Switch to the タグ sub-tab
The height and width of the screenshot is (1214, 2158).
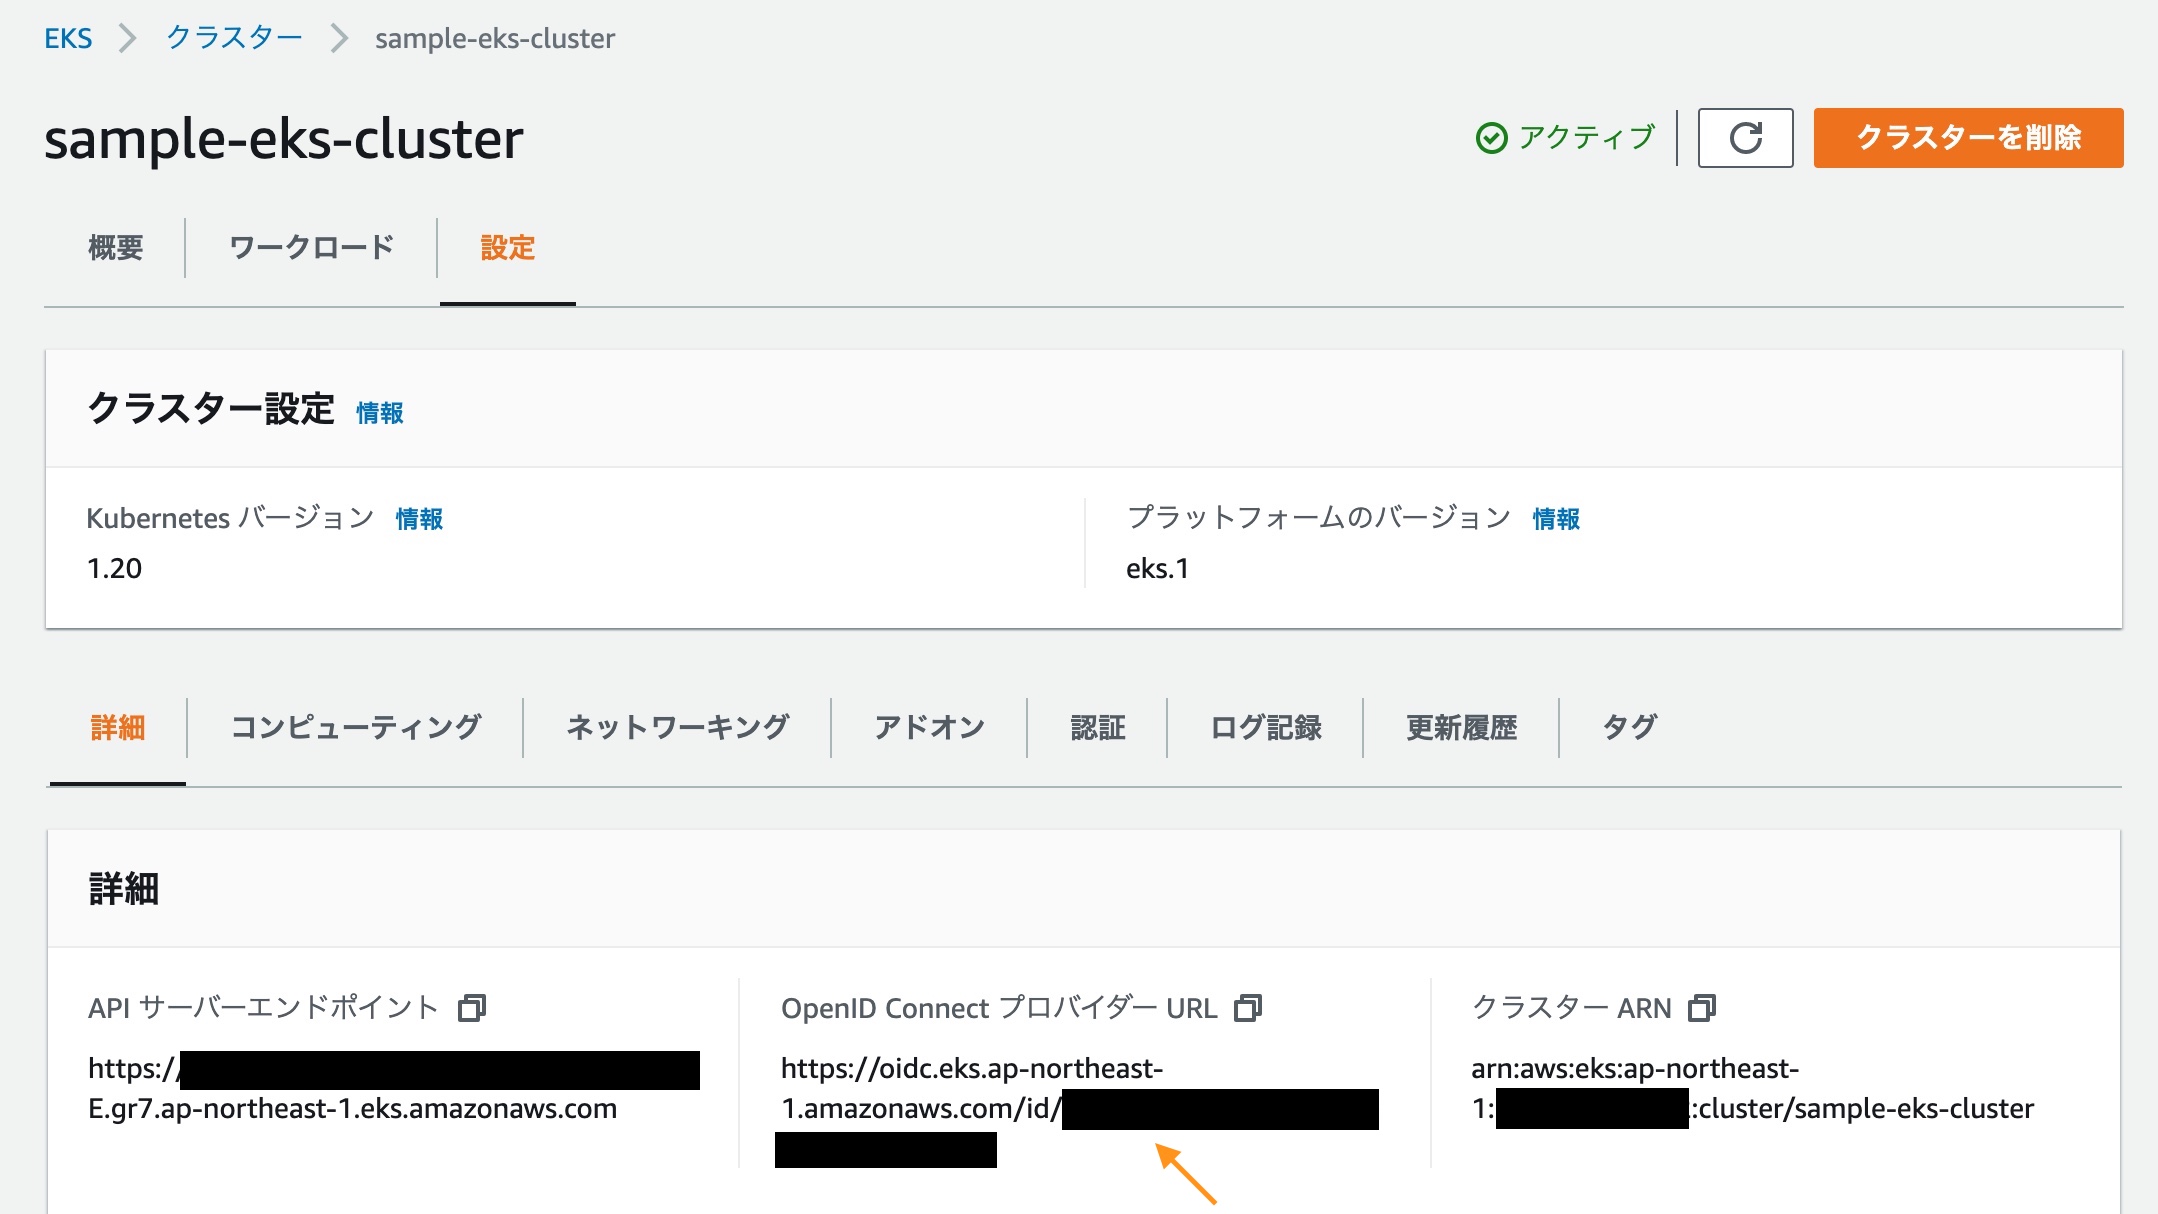click(x=1629, y=727)
